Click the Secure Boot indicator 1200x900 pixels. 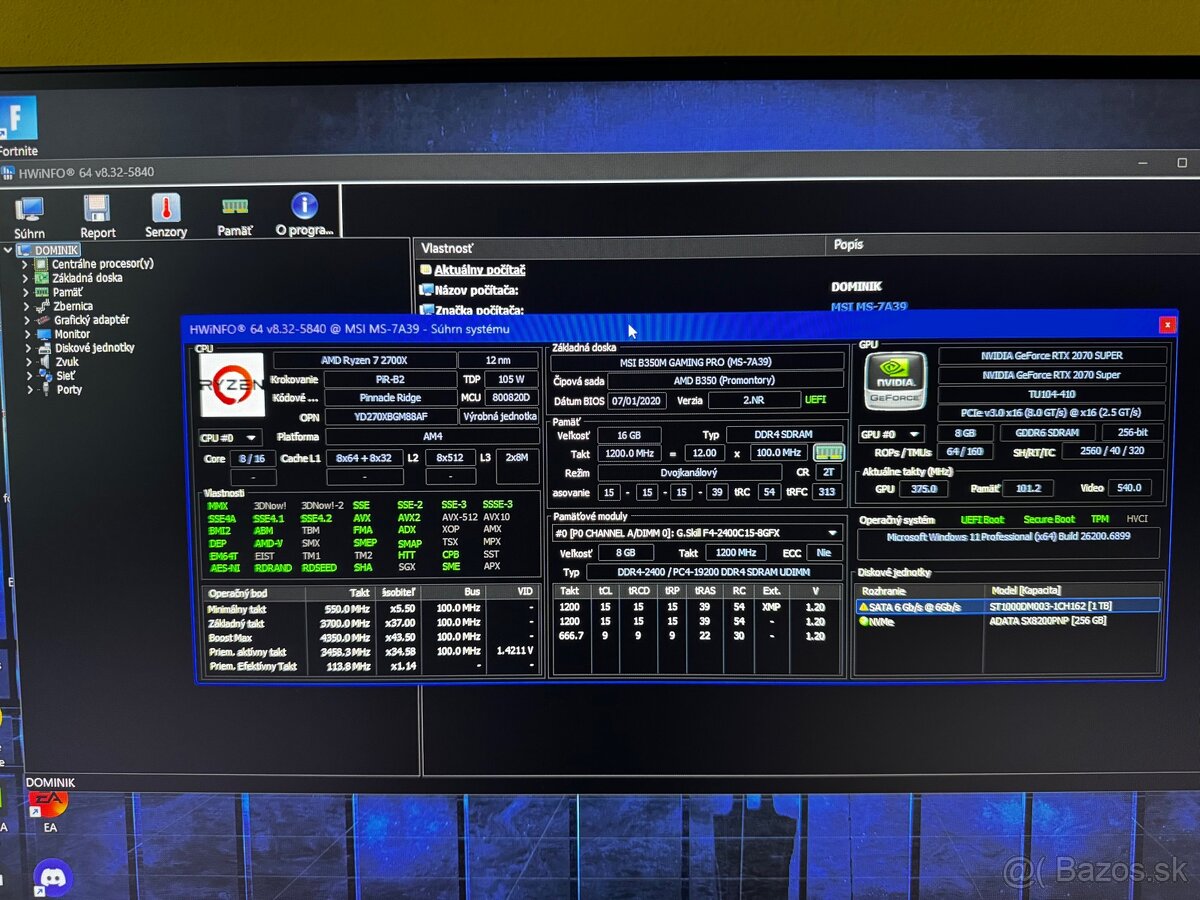(1049, 519)
